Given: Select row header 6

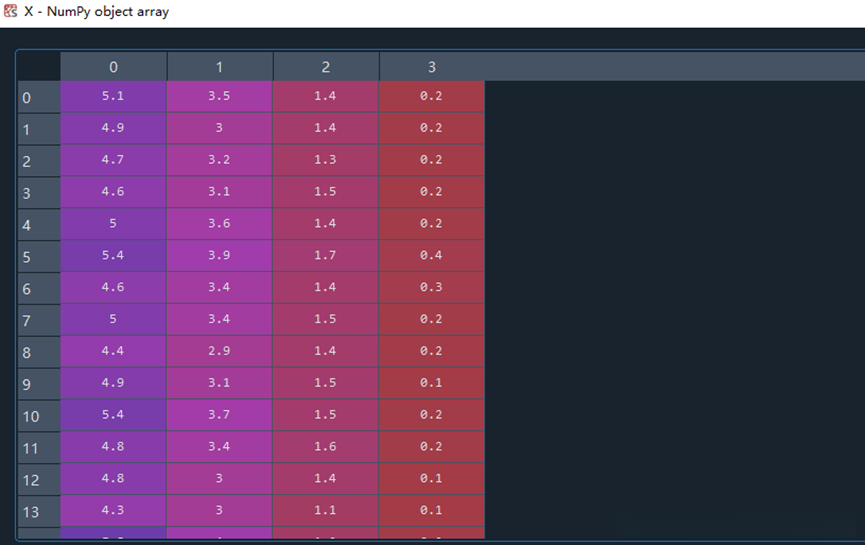Looking at the screenshot, I should point(39,289).
